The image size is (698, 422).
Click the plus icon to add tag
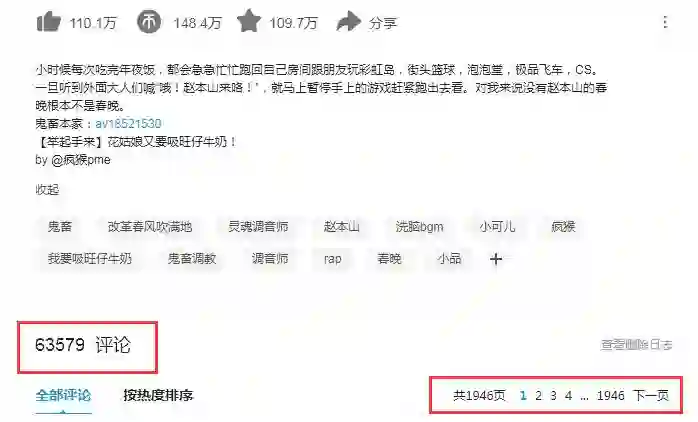496,259
